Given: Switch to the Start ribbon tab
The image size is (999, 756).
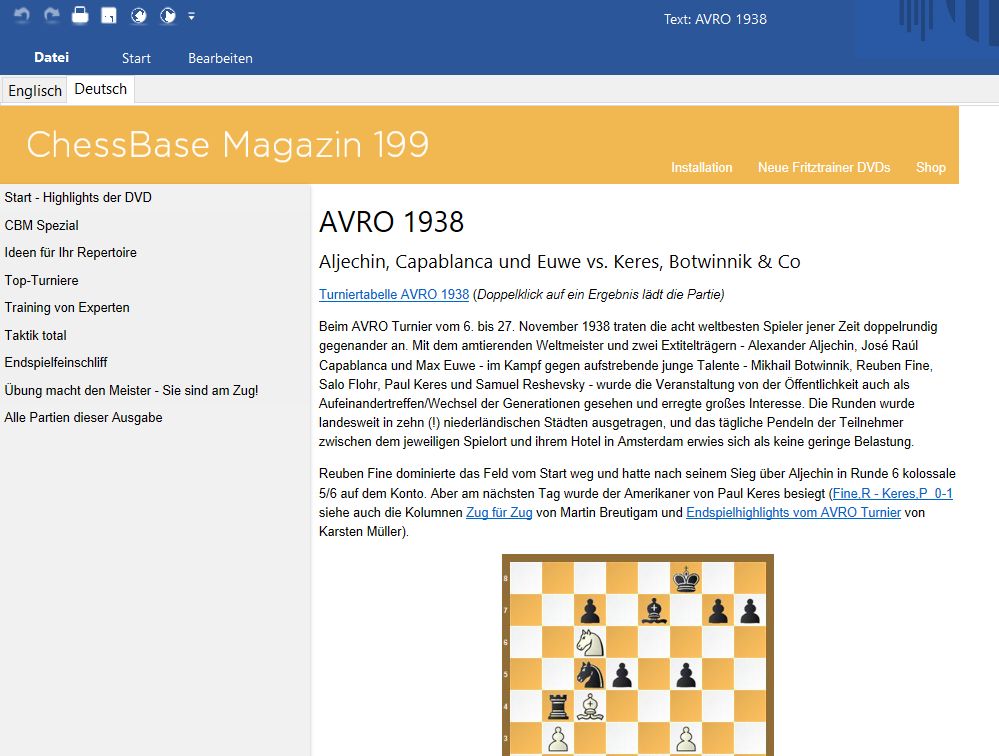Looking at the screenshot, I should pyautogui.click(x=136, y=58).
